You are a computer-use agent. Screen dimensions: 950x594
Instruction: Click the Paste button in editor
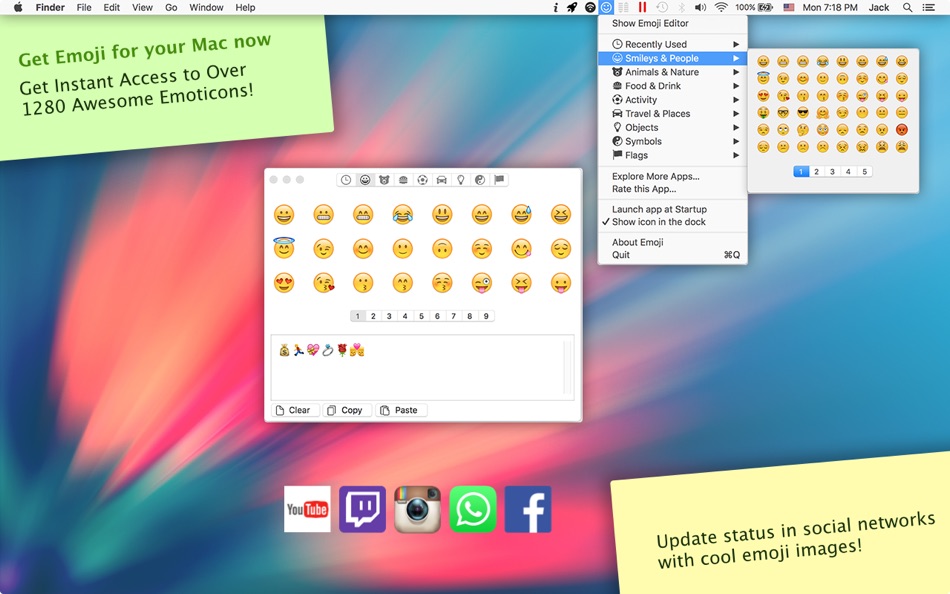pyautogui.click(x=401, y=410)
